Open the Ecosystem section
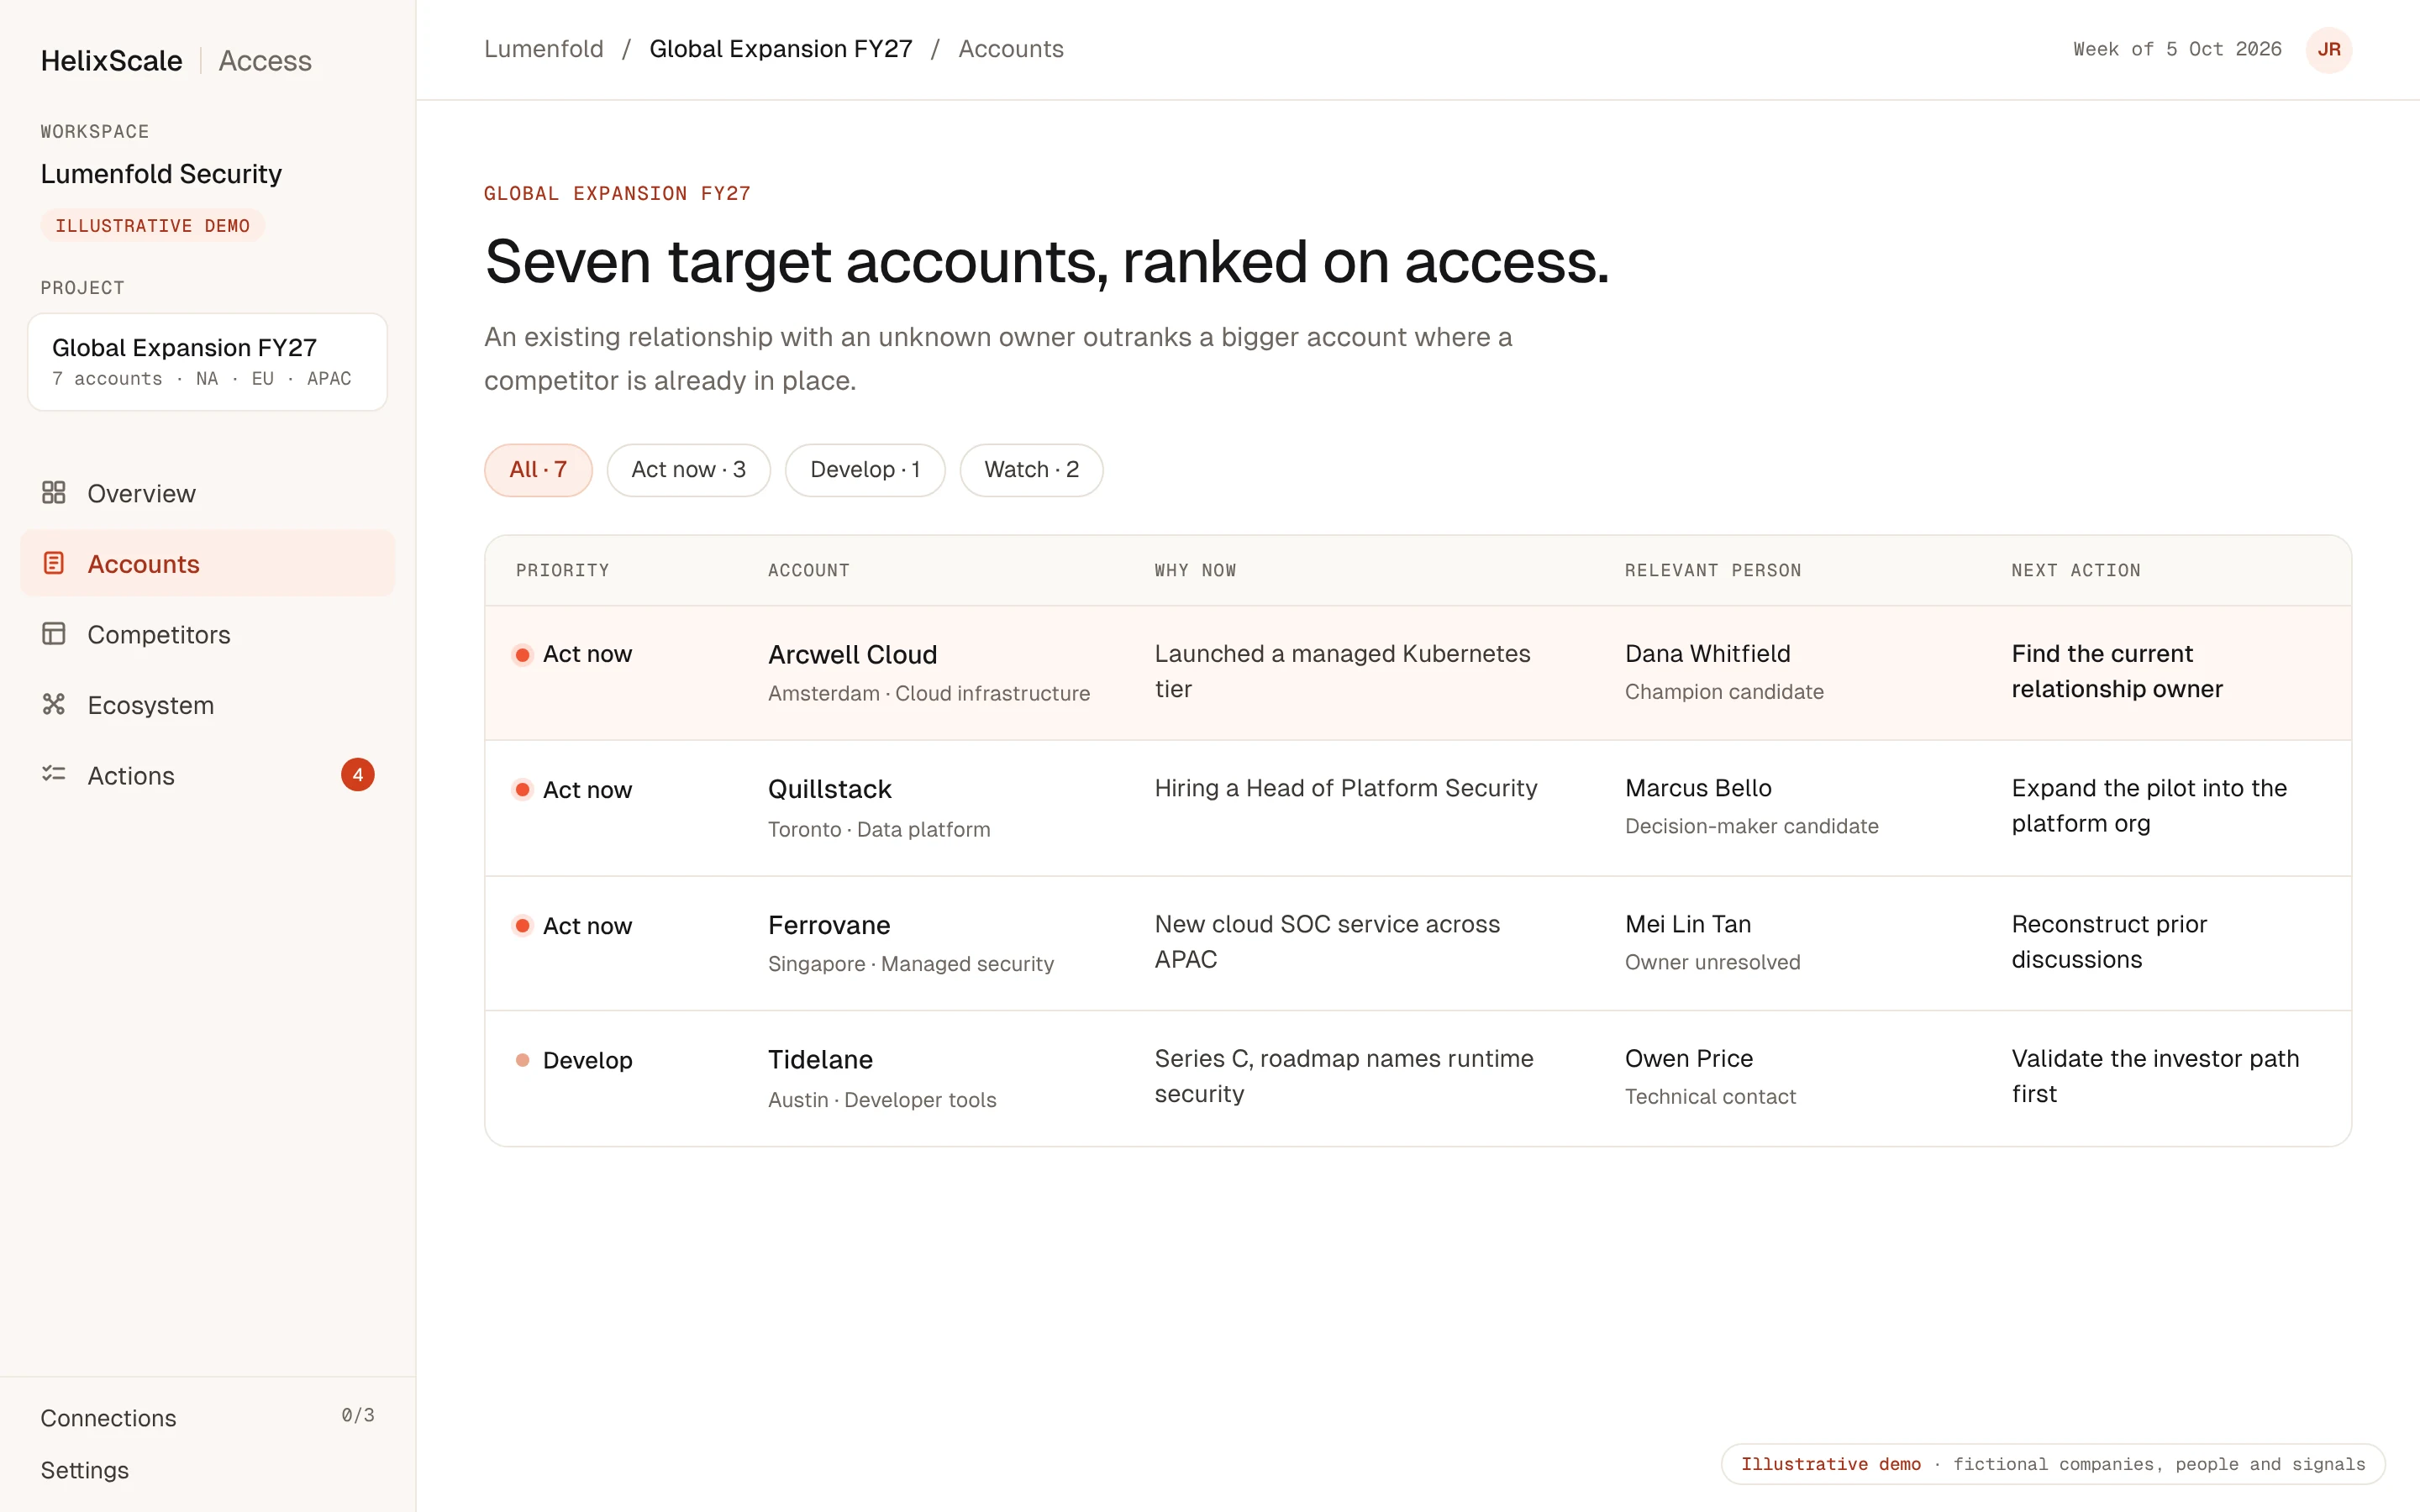This screenshot has width=2420, height=1512. pos(207,705)
